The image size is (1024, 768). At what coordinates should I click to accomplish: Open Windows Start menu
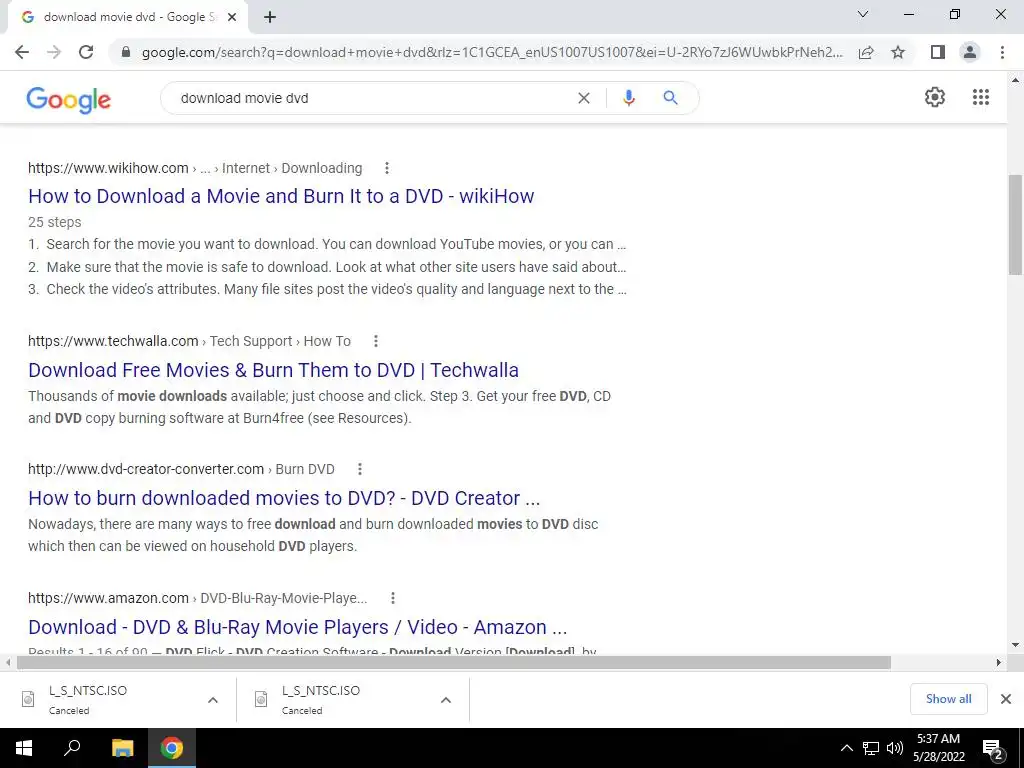pos(24,748)
